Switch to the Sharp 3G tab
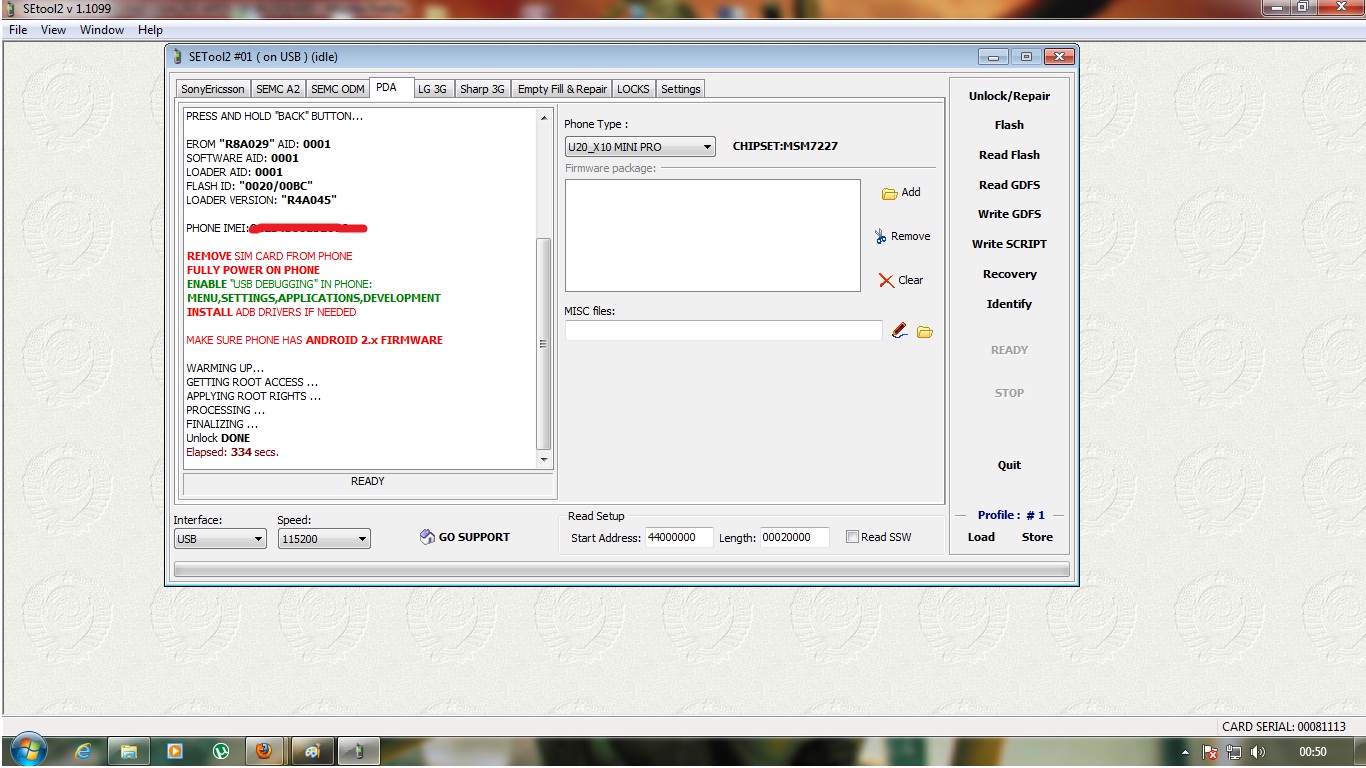 [482, 89]
